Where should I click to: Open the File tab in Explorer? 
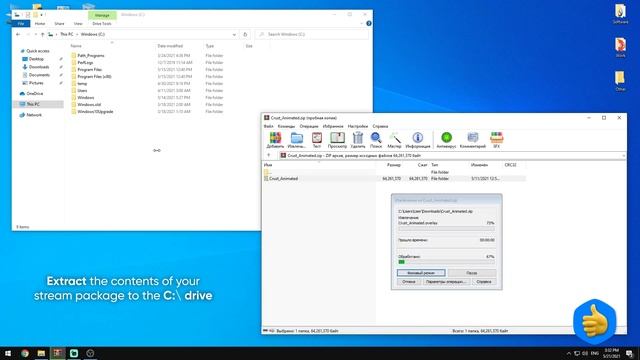21,24
